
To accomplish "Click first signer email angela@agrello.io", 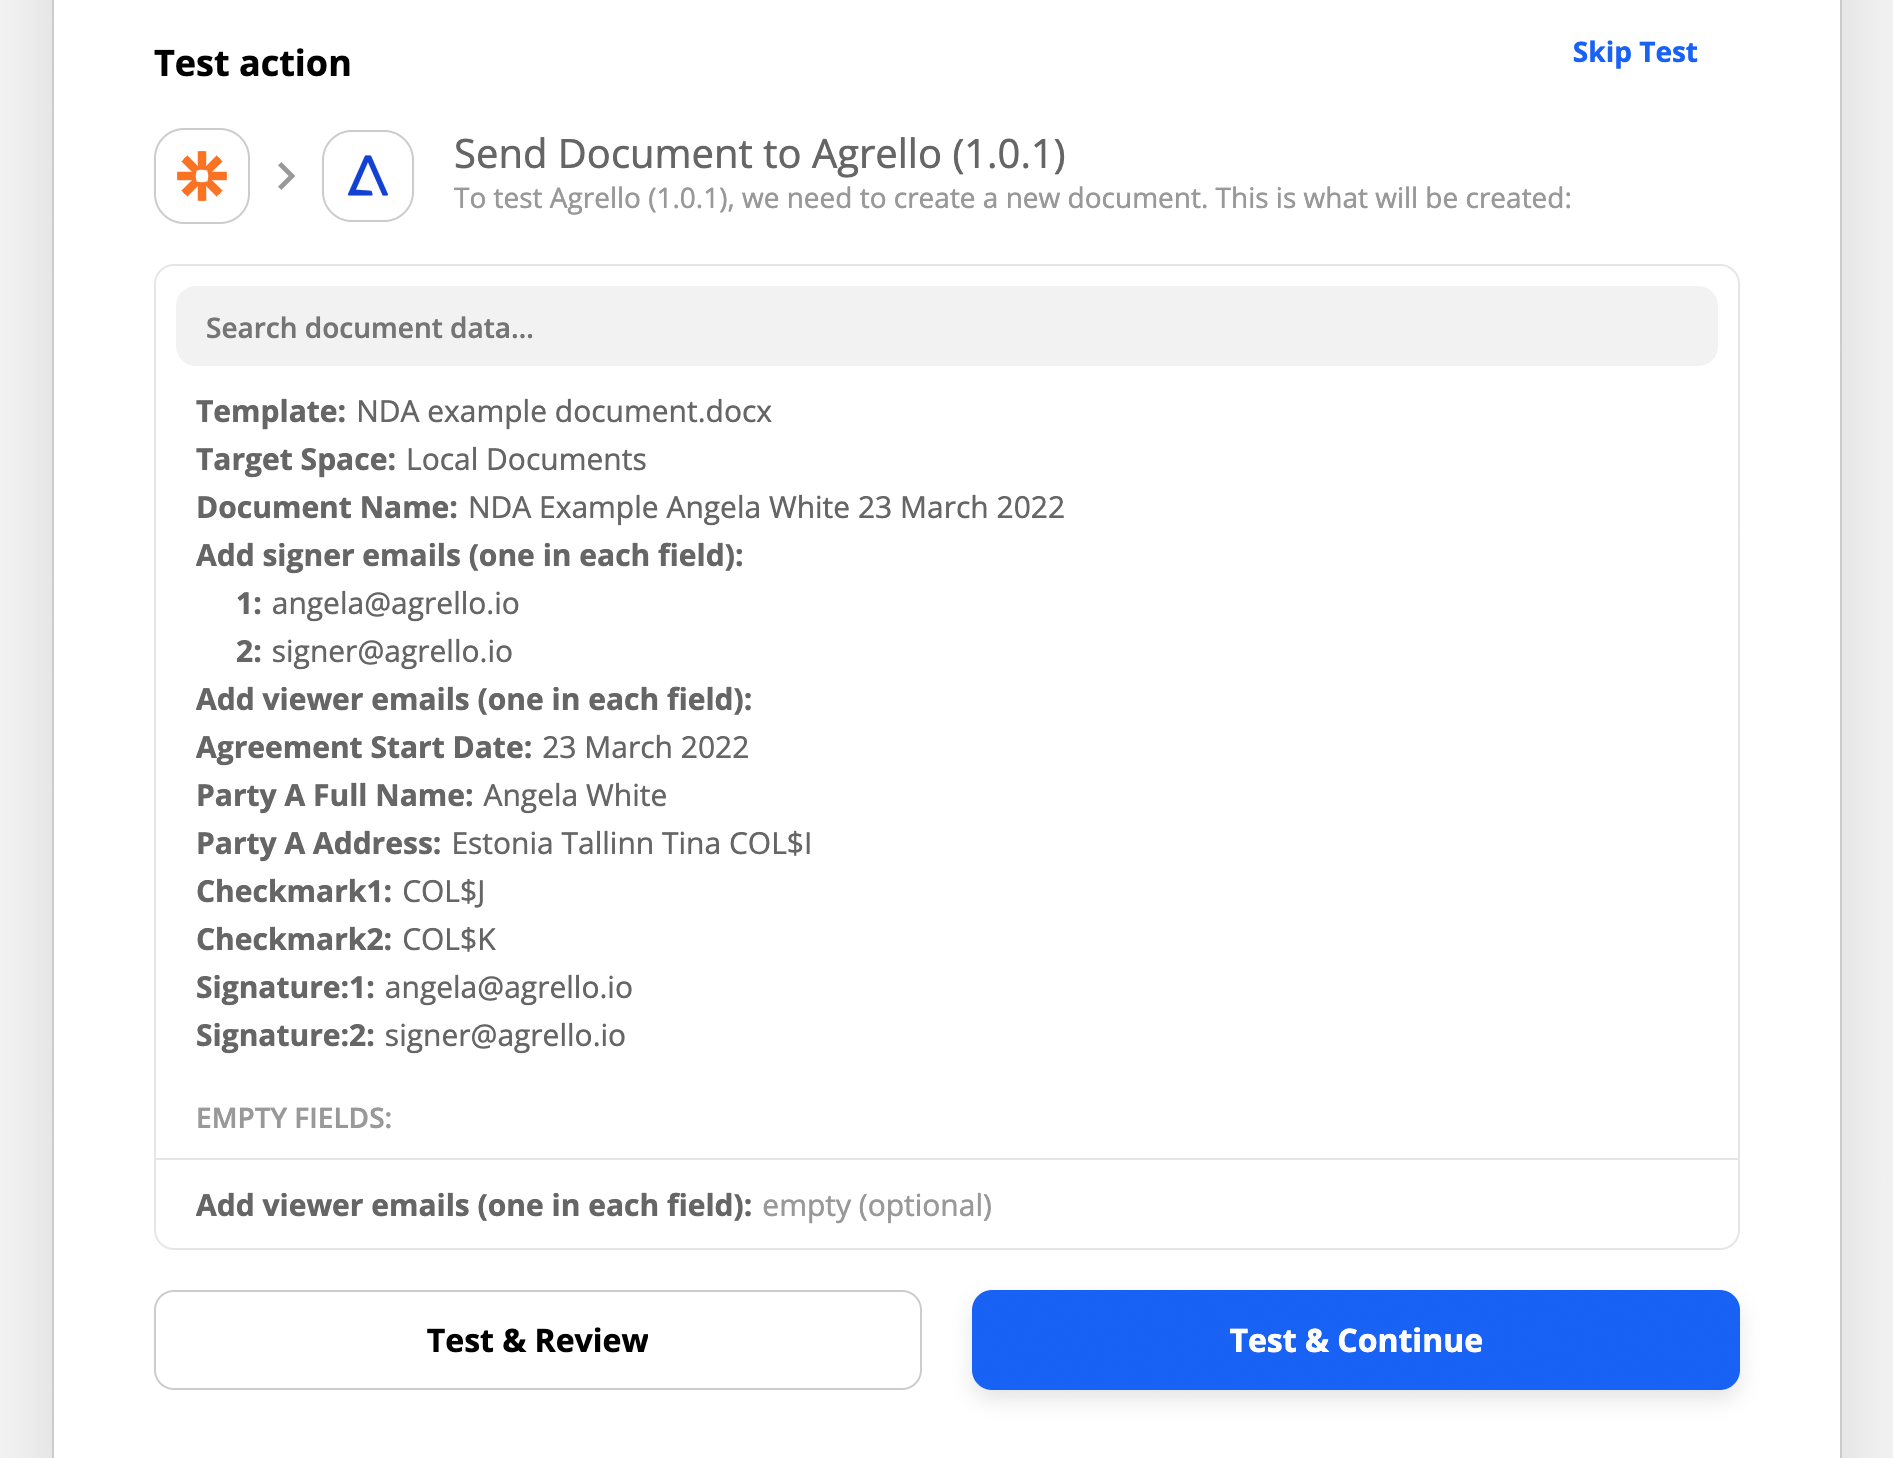I will pos(395,604).
